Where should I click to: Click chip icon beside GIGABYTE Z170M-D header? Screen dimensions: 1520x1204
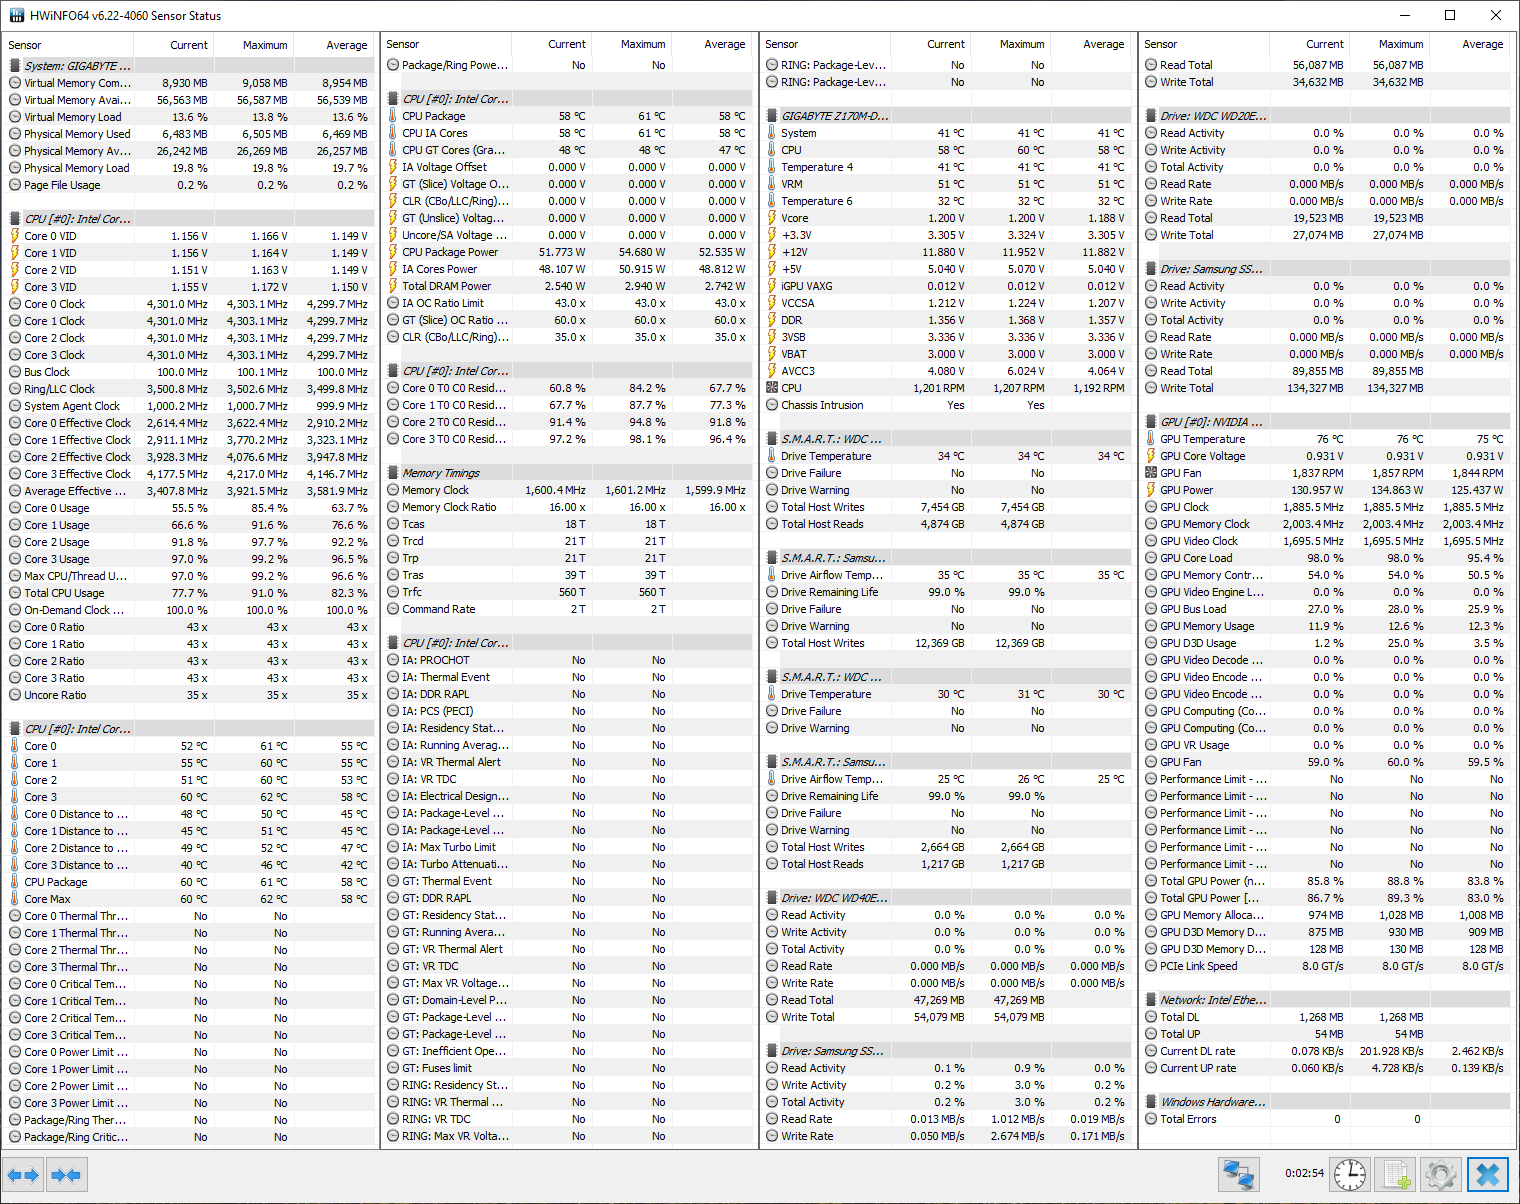tap(772, 116)
